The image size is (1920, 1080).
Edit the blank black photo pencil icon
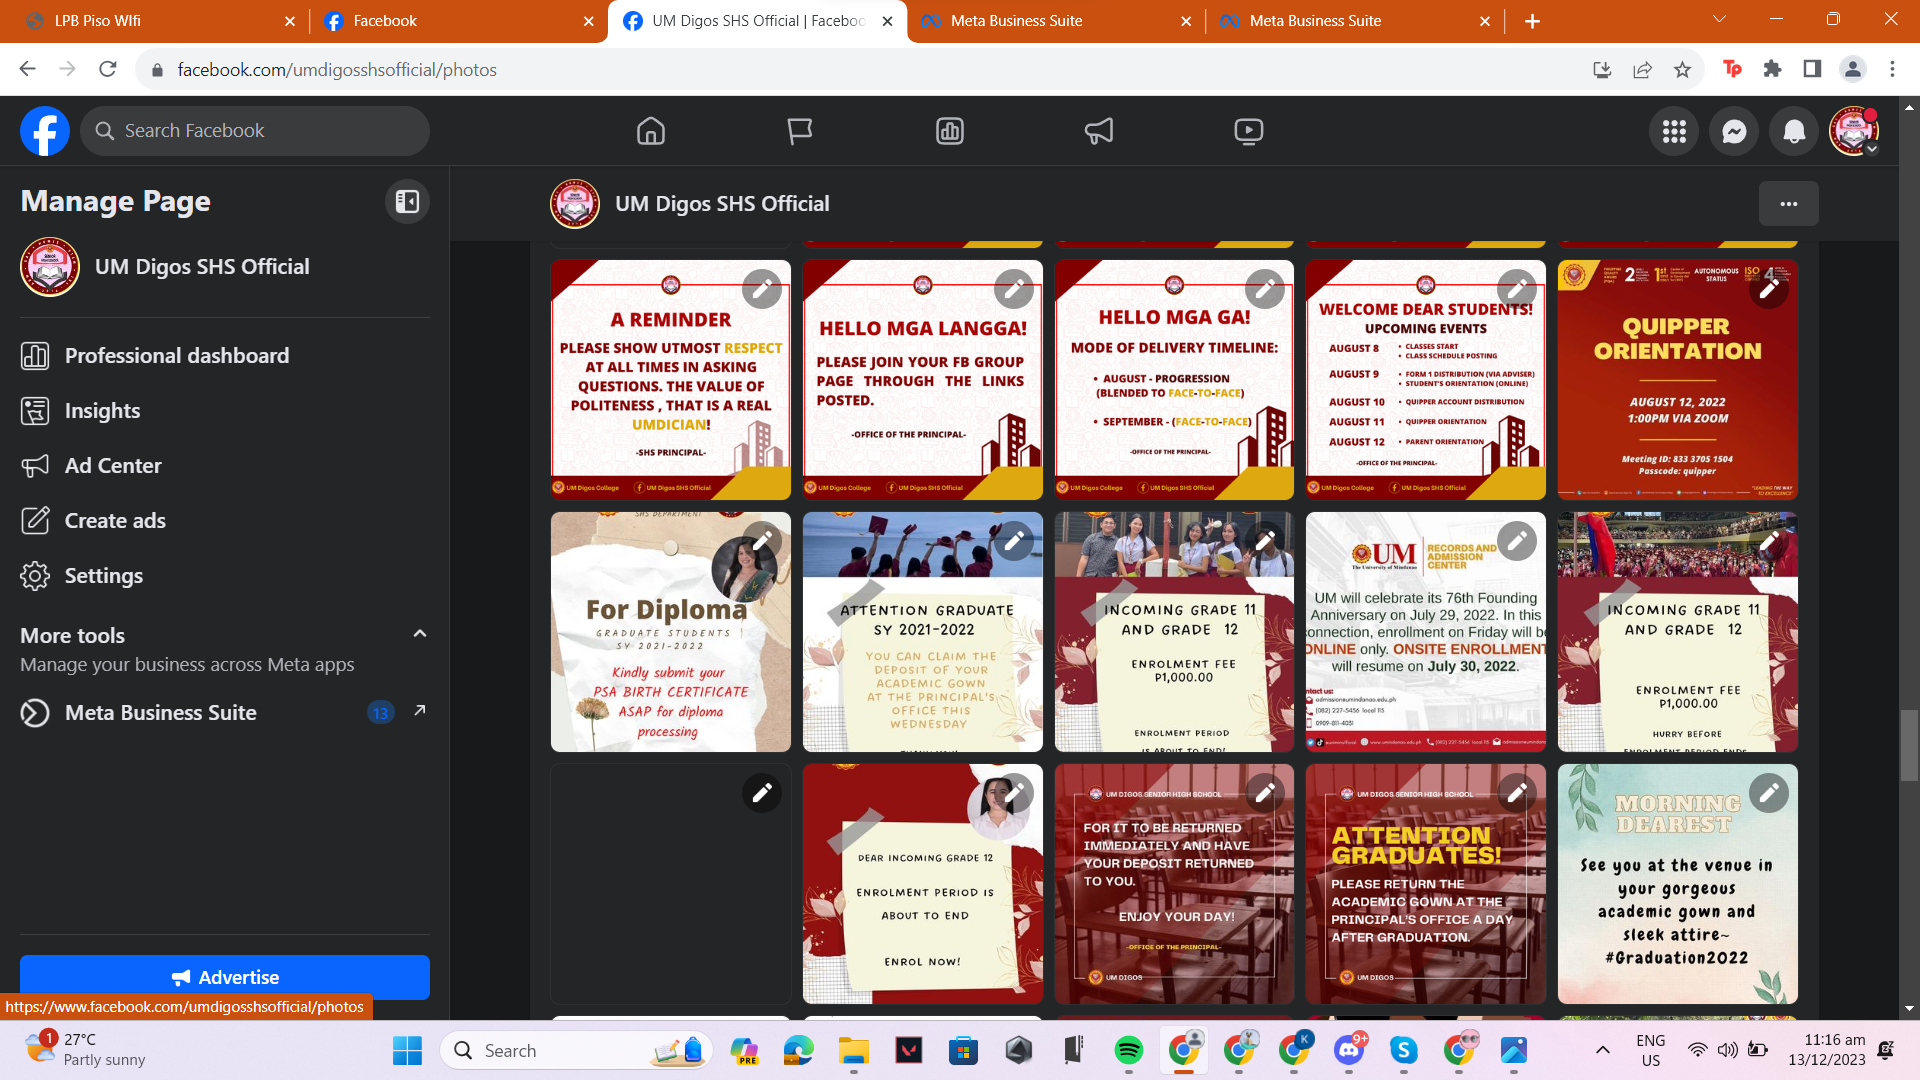[x=762, y=793]
